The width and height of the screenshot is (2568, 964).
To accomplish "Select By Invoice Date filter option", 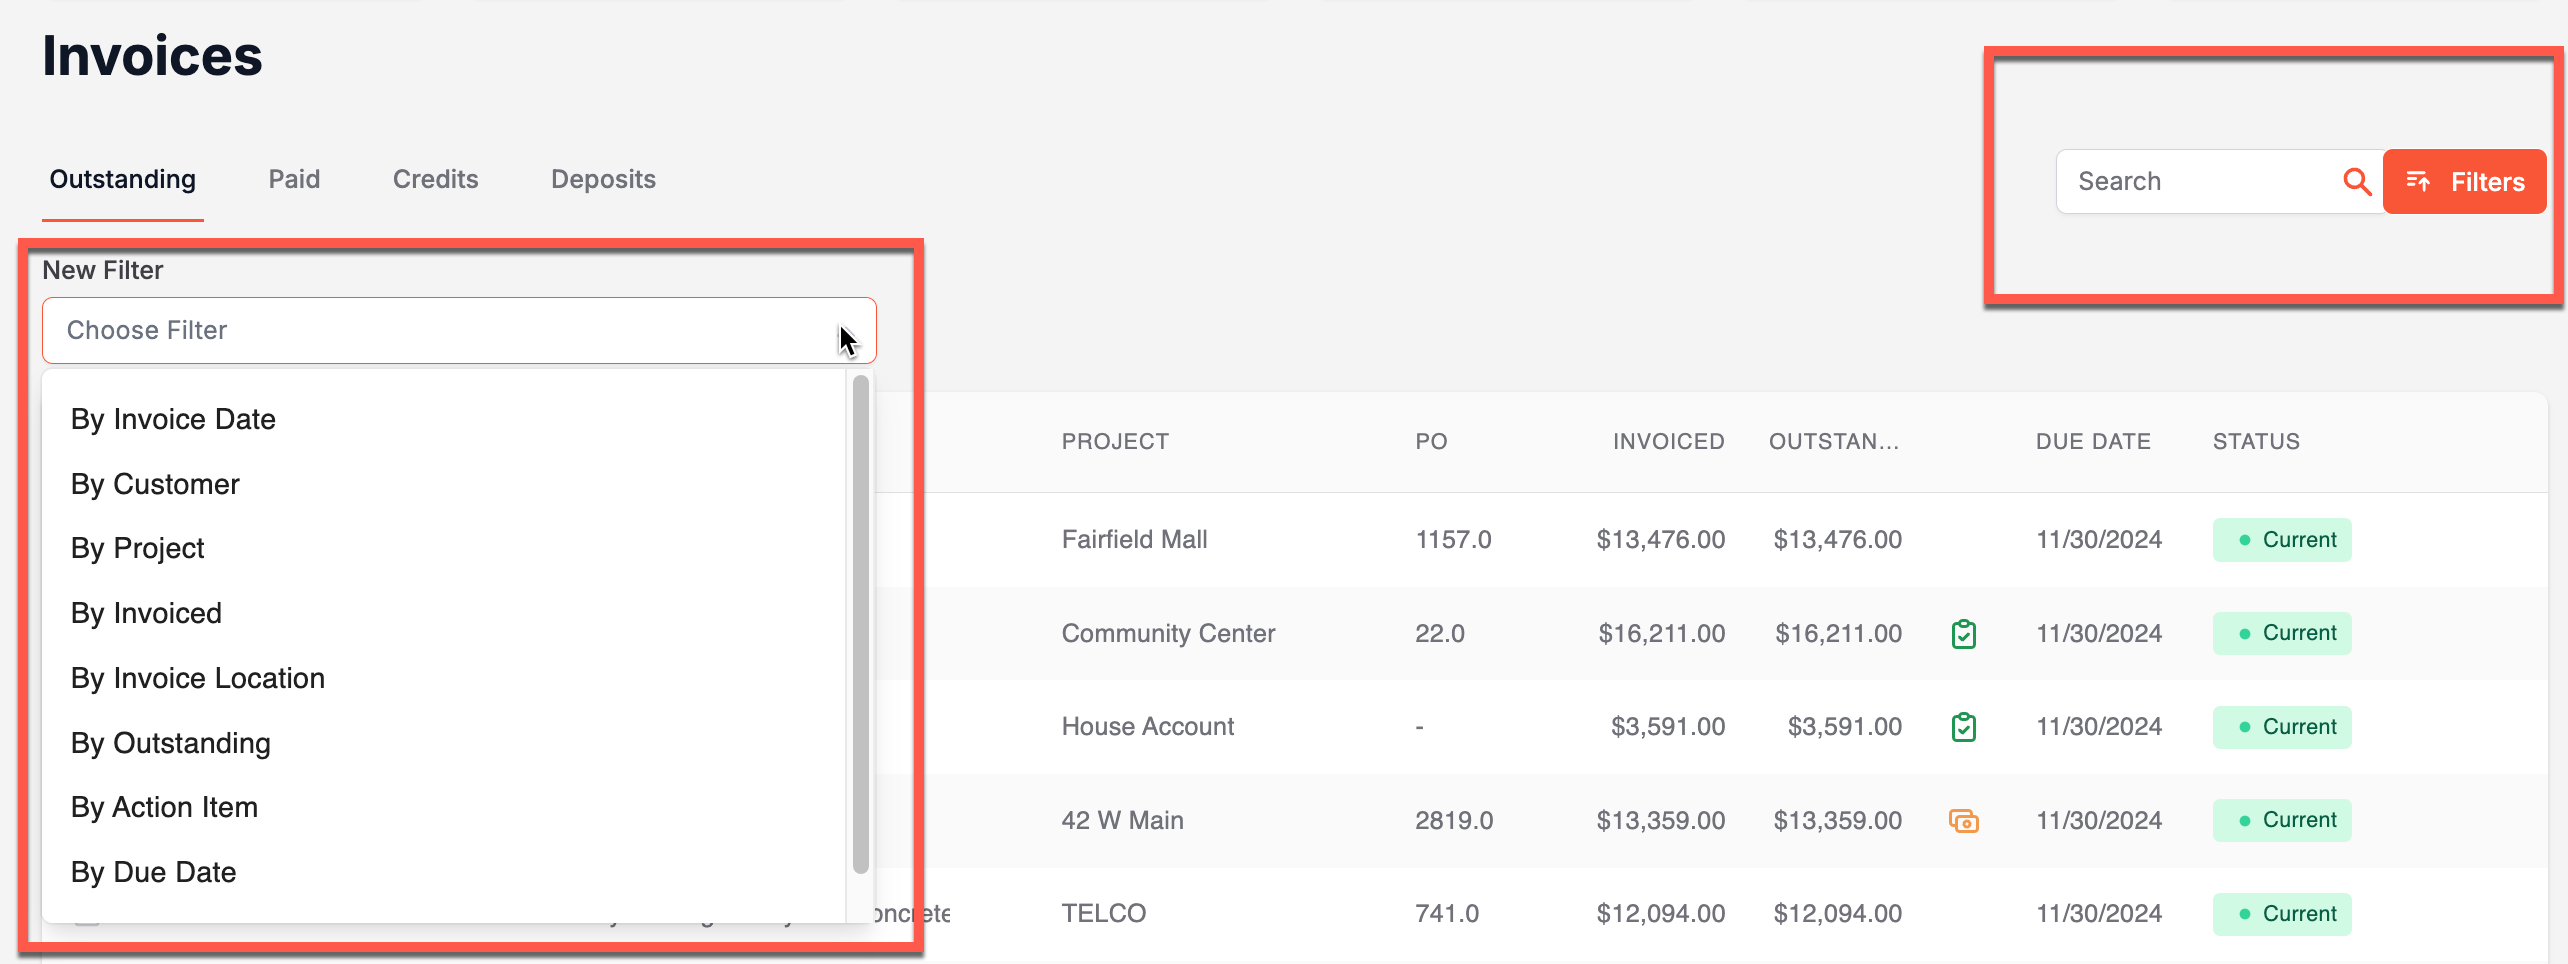I will [x=173, y=419].
